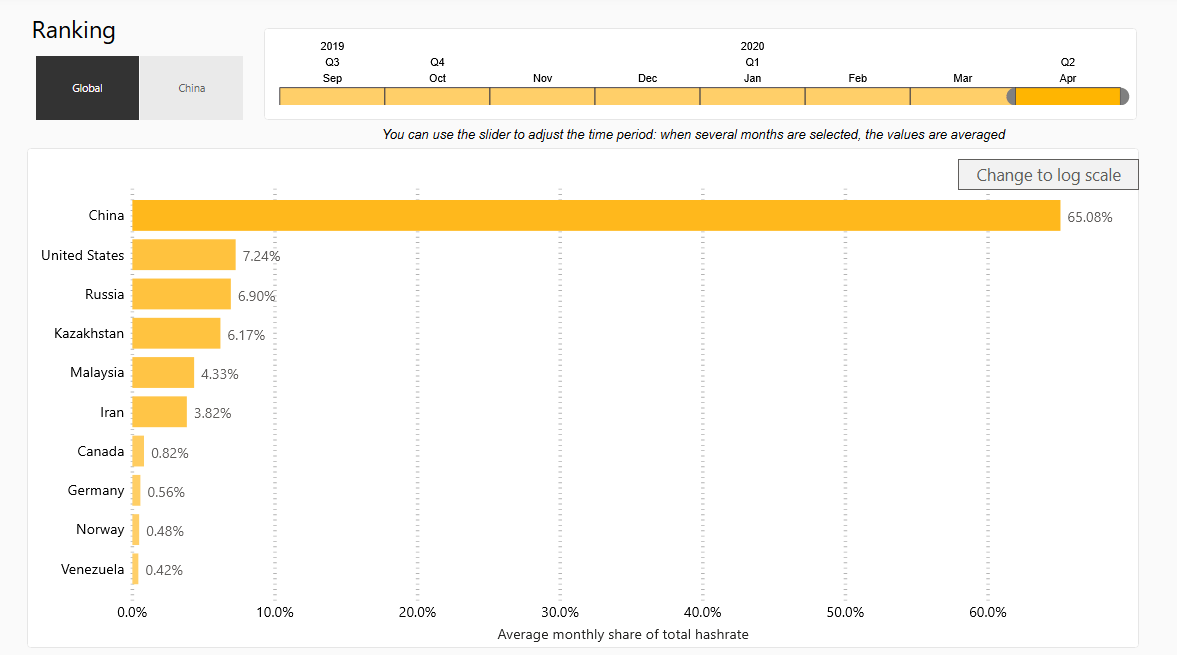
Task: Click the Change to log scale button
Action: coord(1048,175)
